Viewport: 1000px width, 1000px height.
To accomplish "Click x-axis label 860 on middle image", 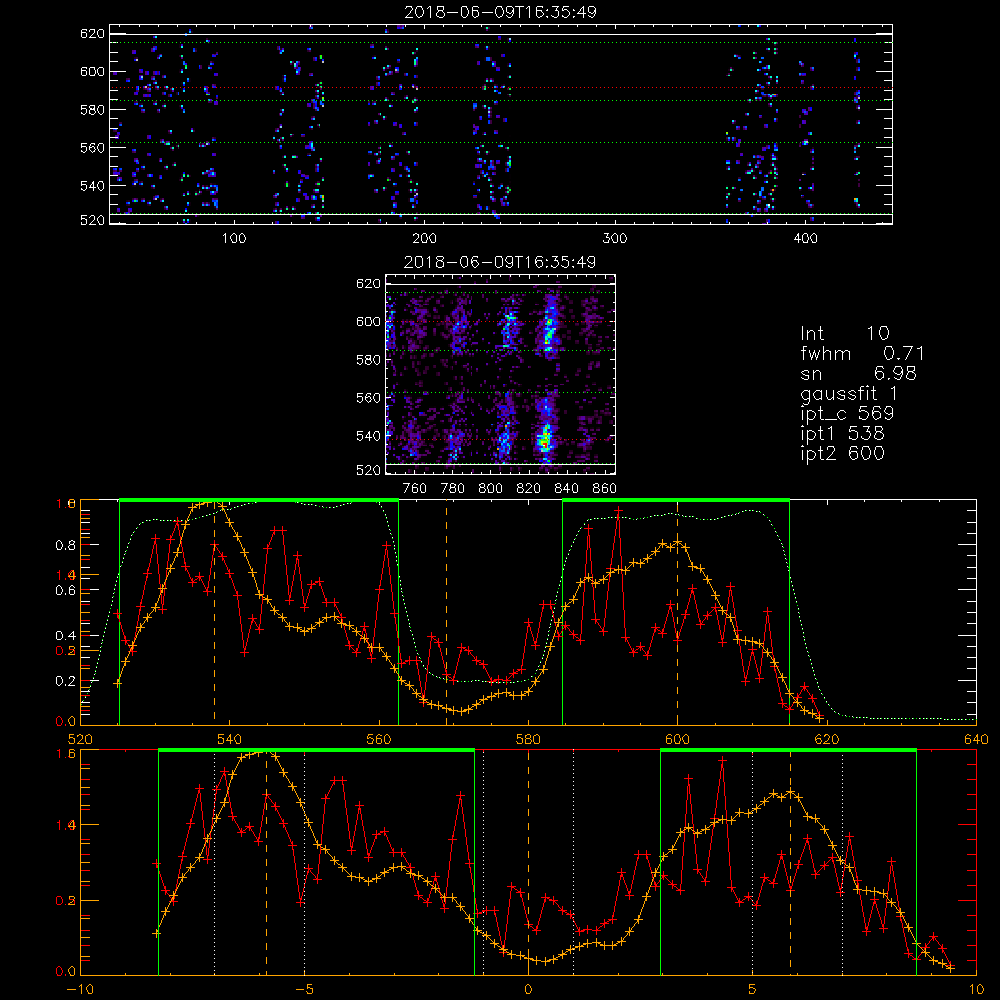I will (605, 489).
